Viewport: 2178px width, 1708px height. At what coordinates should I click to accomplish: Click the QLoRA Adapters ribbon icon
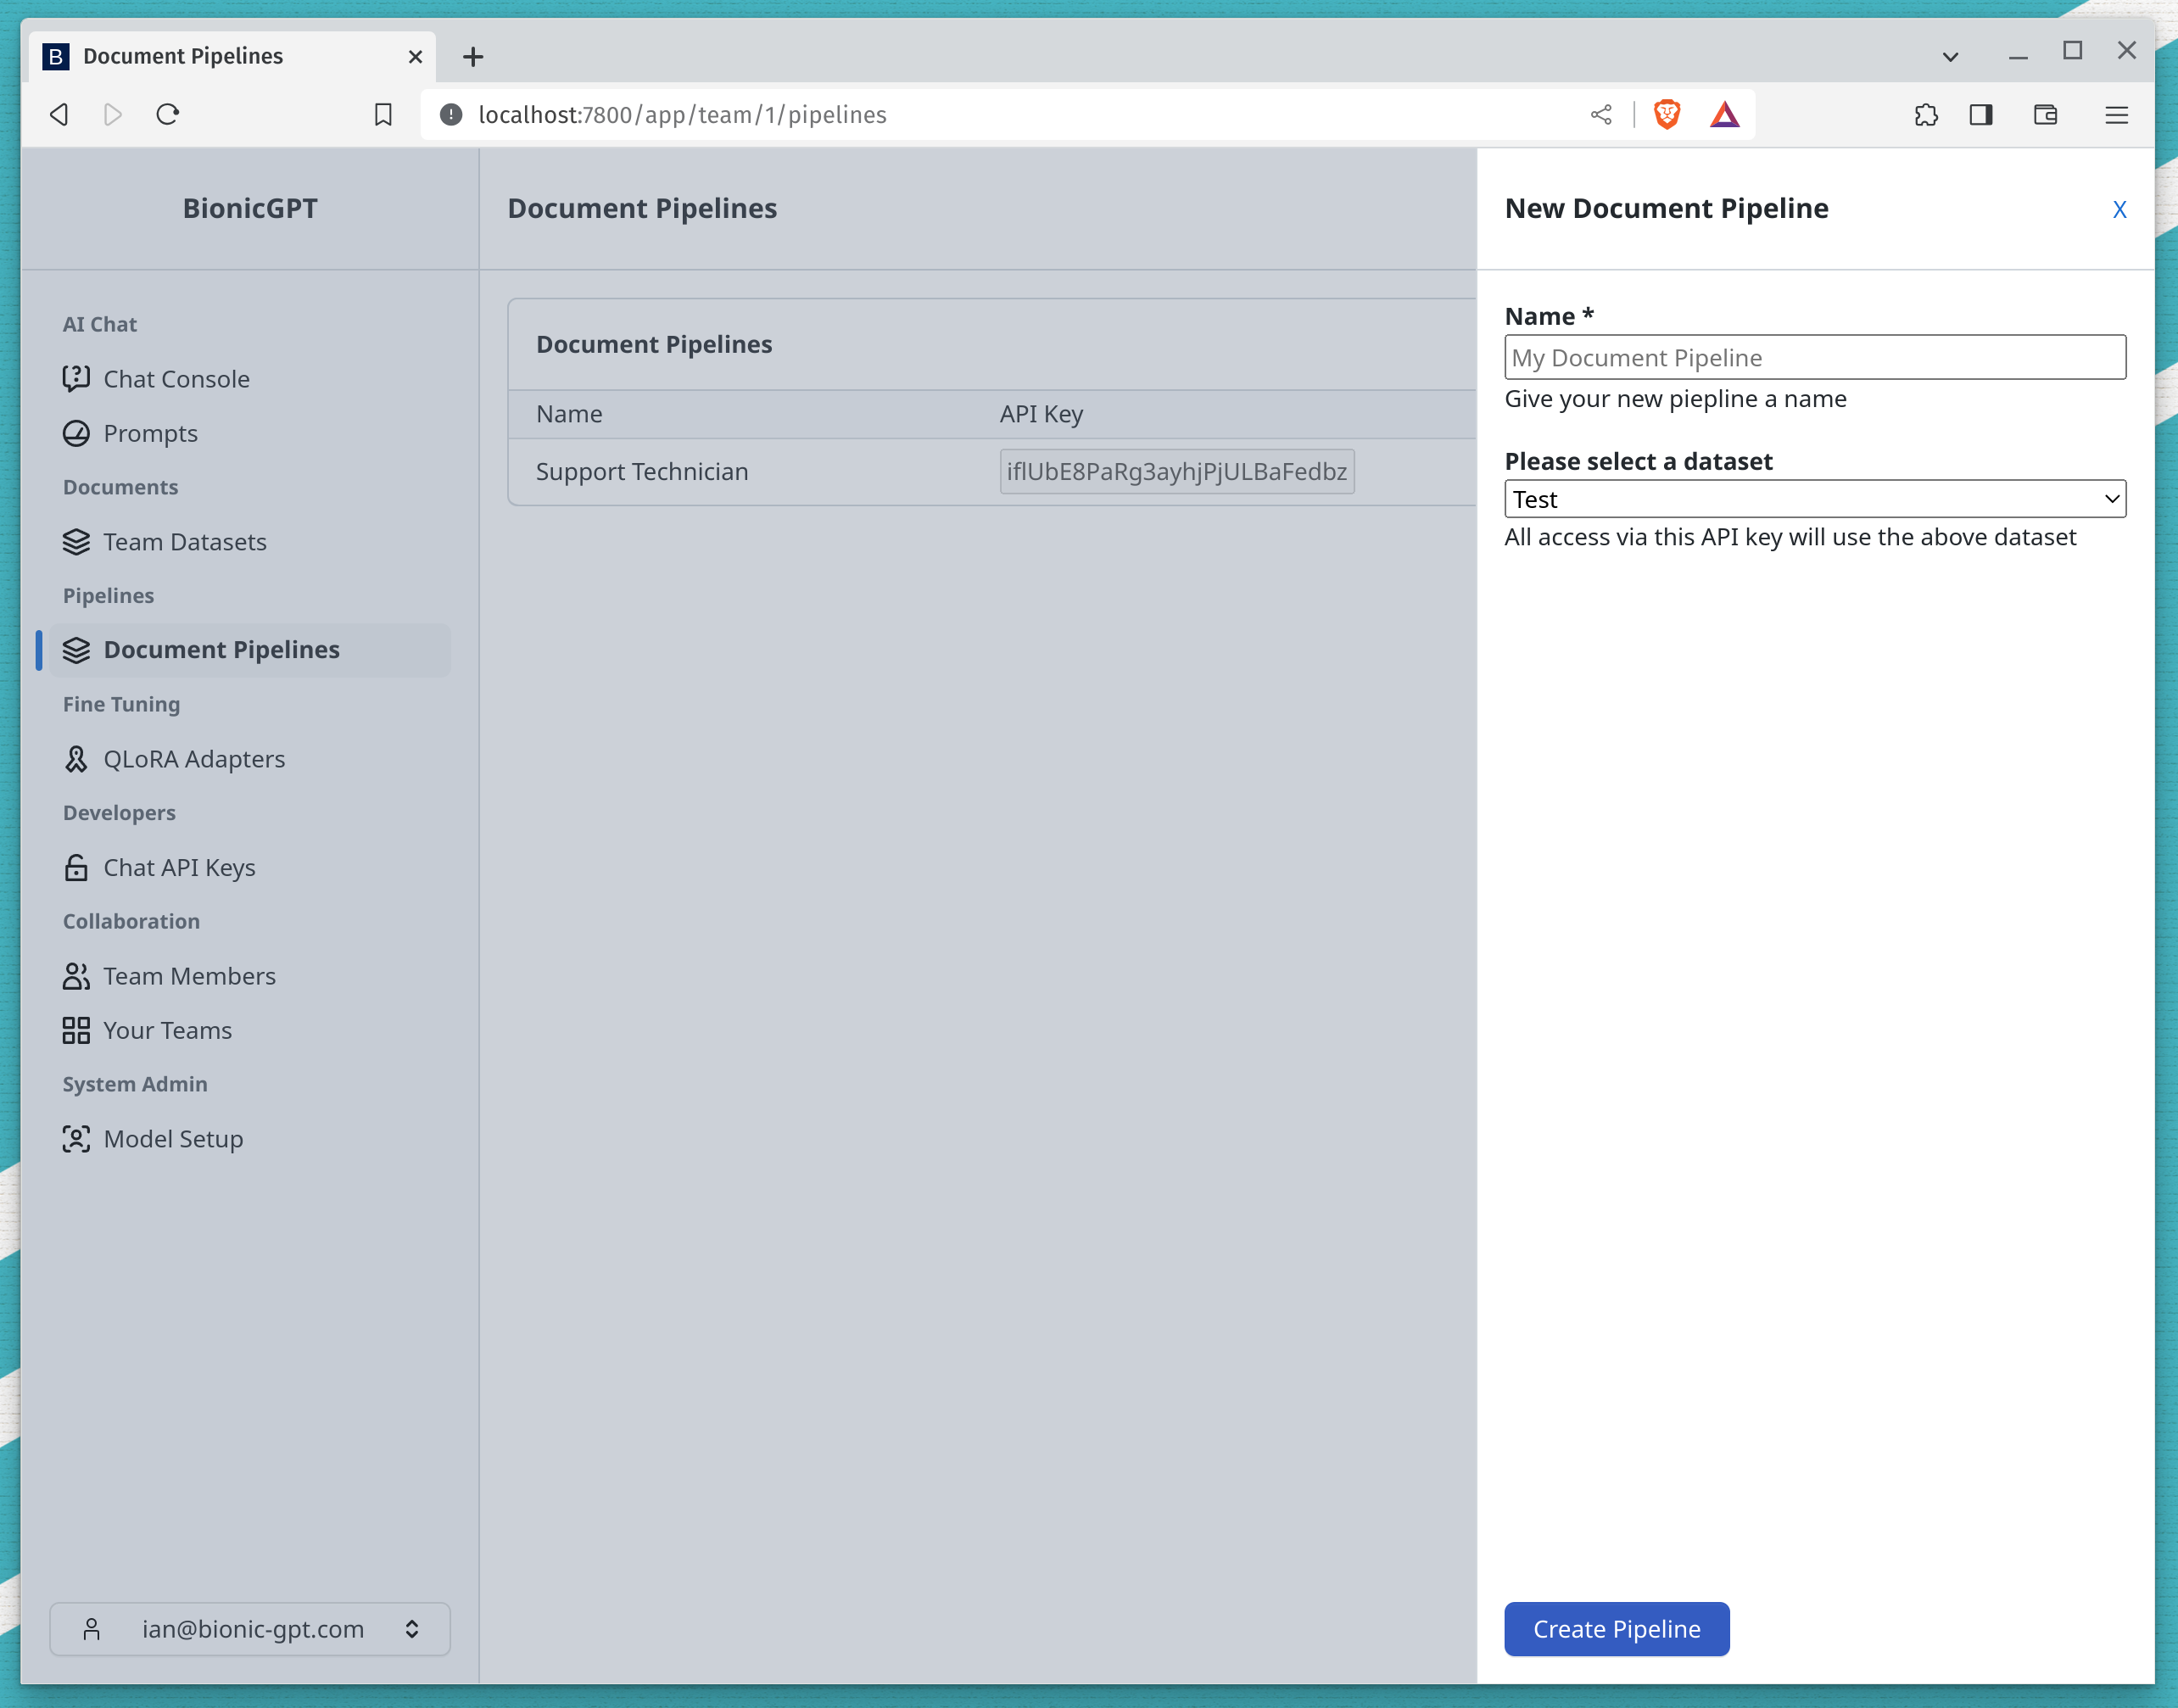[76, 759]
